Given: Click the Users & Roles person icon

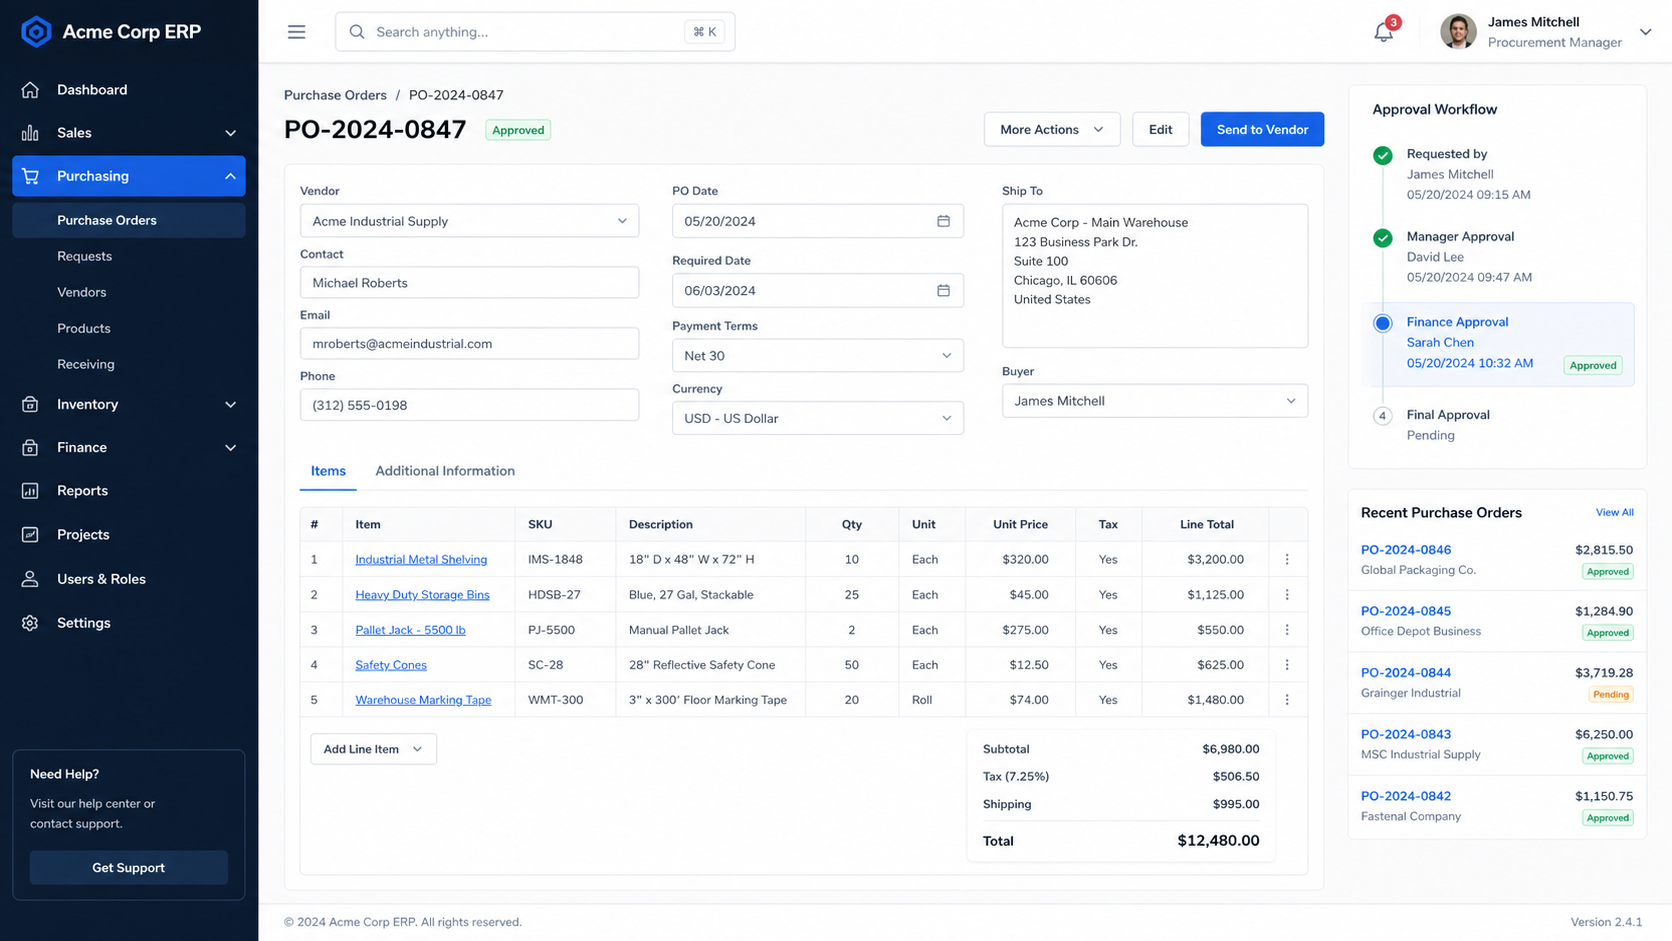Looking at the screenshot, I should pyautogui.click(x=30, y=579).
